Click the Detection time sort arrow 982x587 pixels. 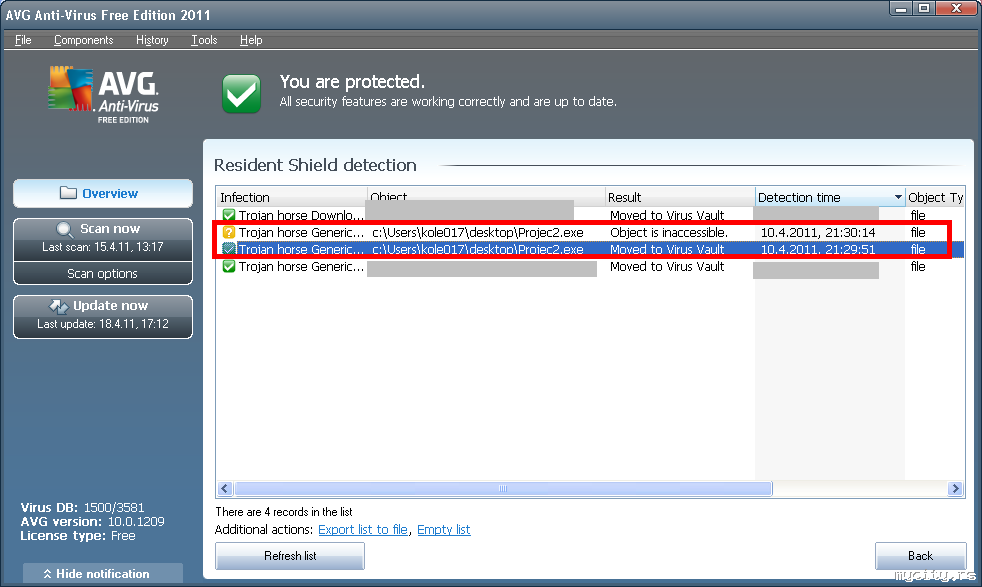(x=898, y=197)
